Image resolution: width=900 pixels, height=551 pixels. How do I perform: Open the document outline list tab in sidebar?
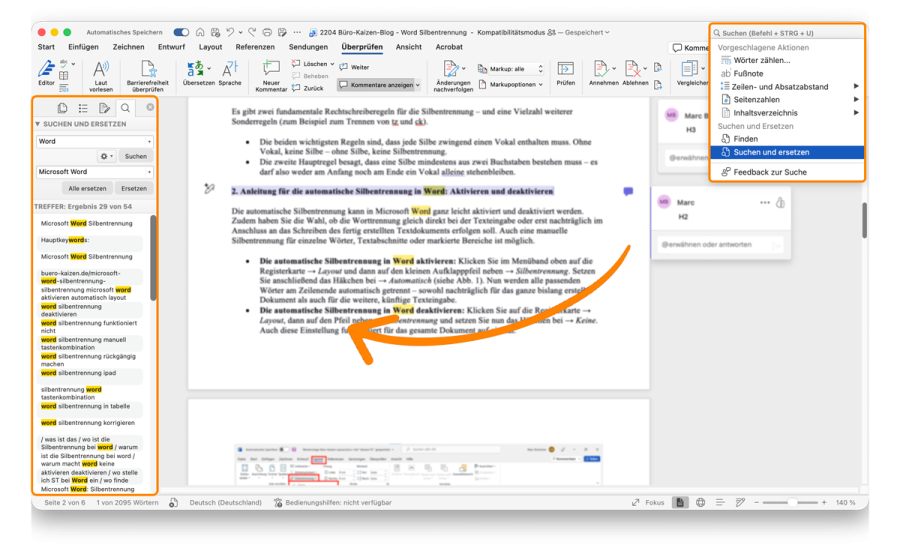(83, 108)
